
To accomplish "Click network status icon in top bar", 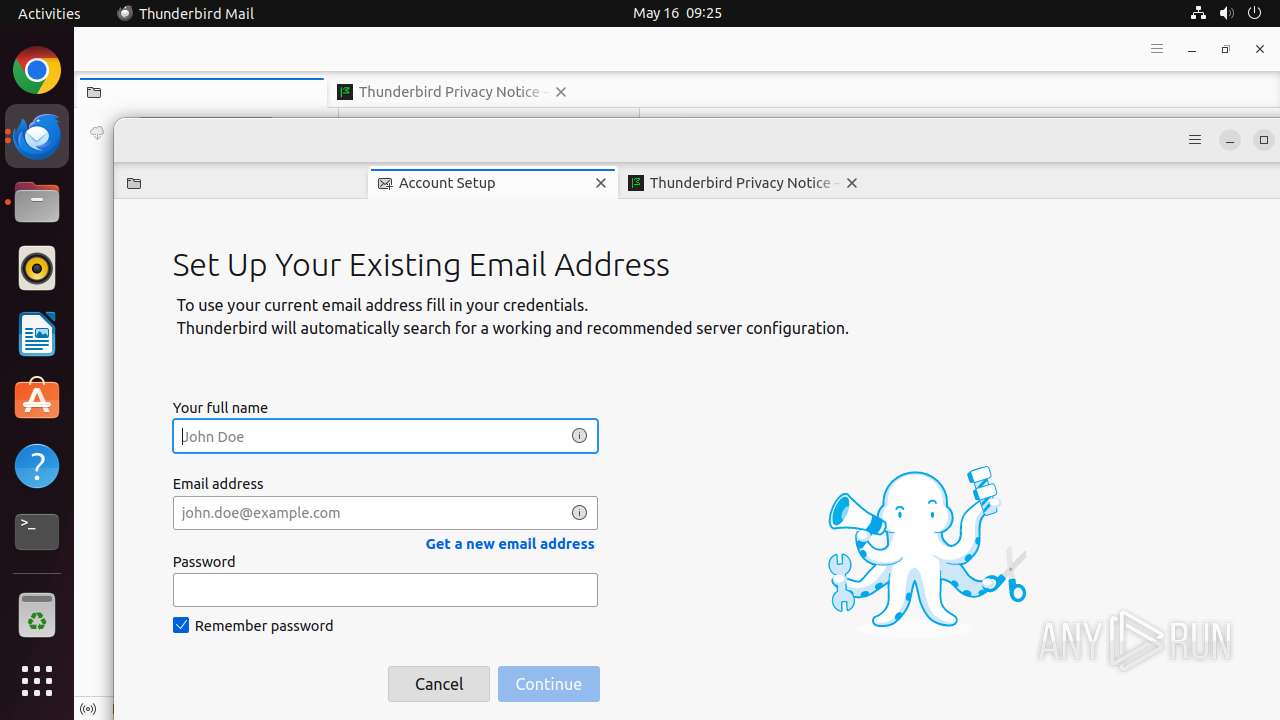I will (x=1198, y=13).
